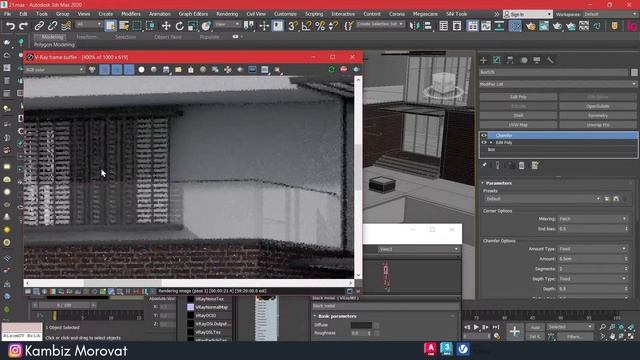Click the Render Production teapot icon
Viewport: 640px width, 360px height.
pyautogui.click(x=570, y=26)
